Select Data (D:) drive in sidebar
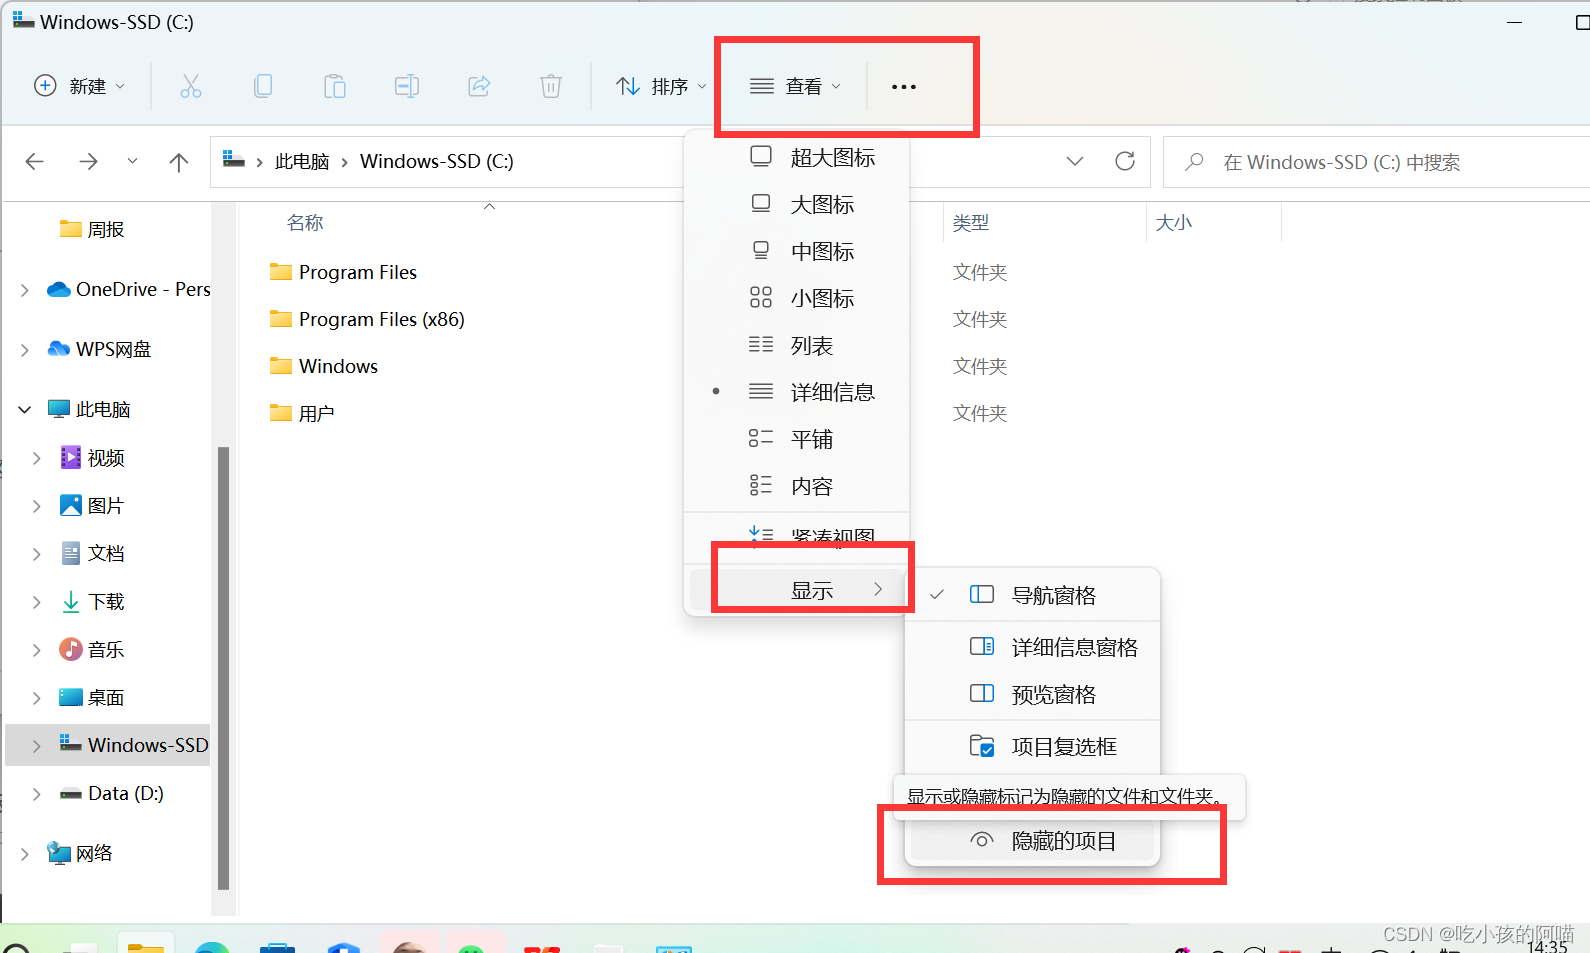The height and width of the screenshot is (953, 1590). tap(125, 793)
